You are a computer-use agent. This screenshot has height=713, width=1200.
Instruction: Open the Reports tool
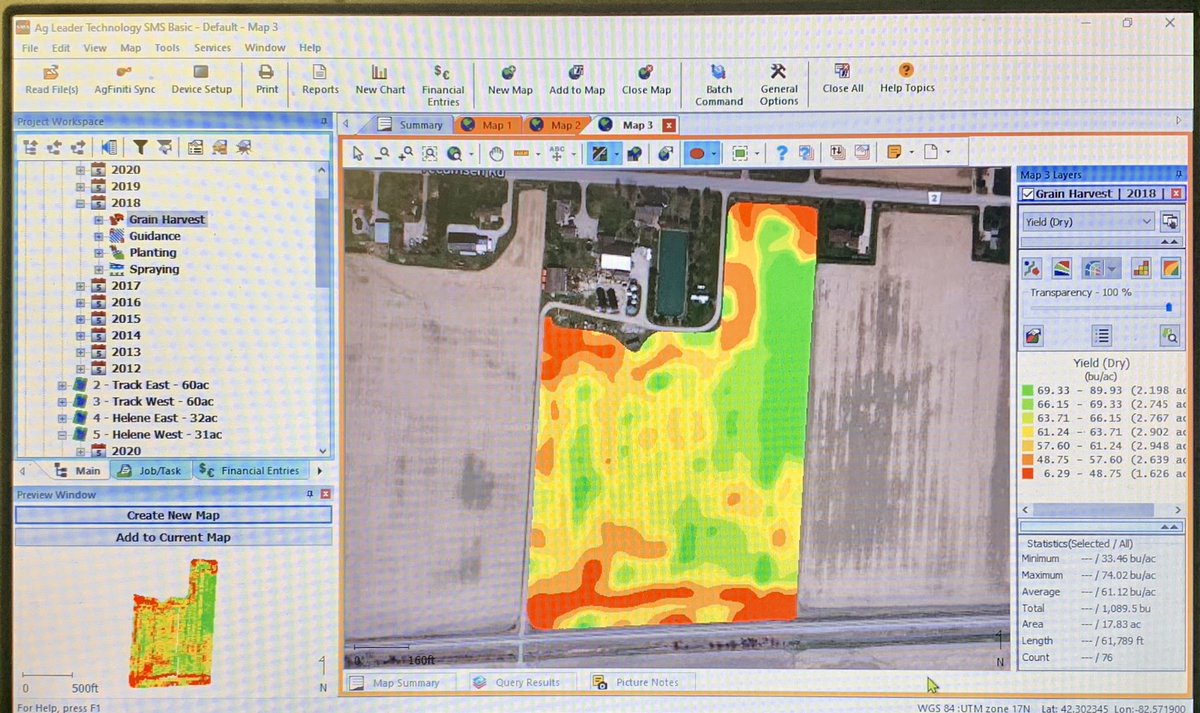pos(320,80)
